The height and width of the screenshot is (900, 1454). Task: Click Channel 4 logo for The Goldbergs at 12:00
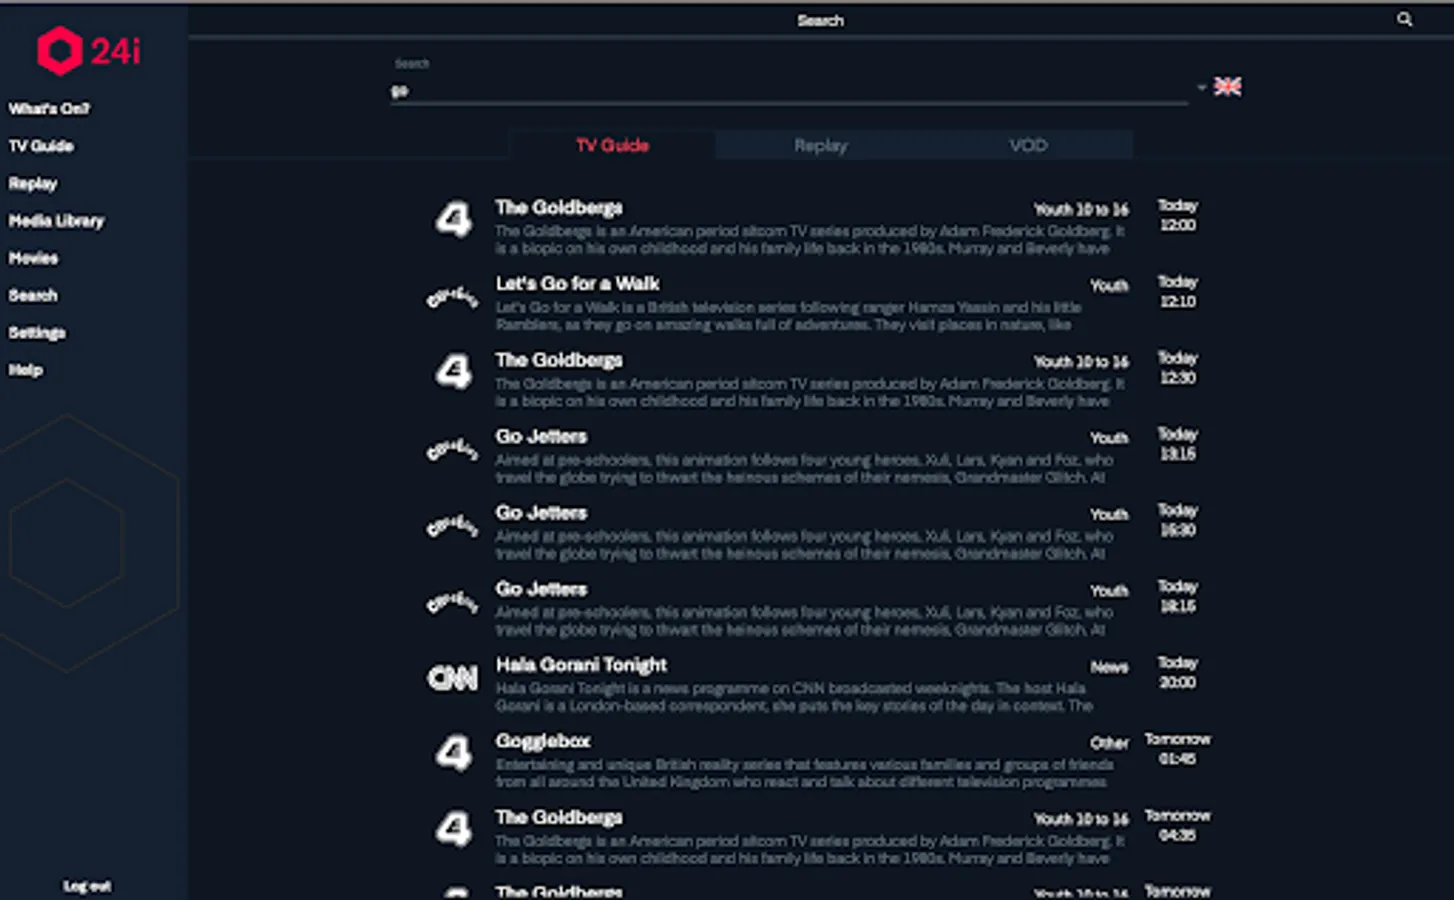[x=453, y=219]
